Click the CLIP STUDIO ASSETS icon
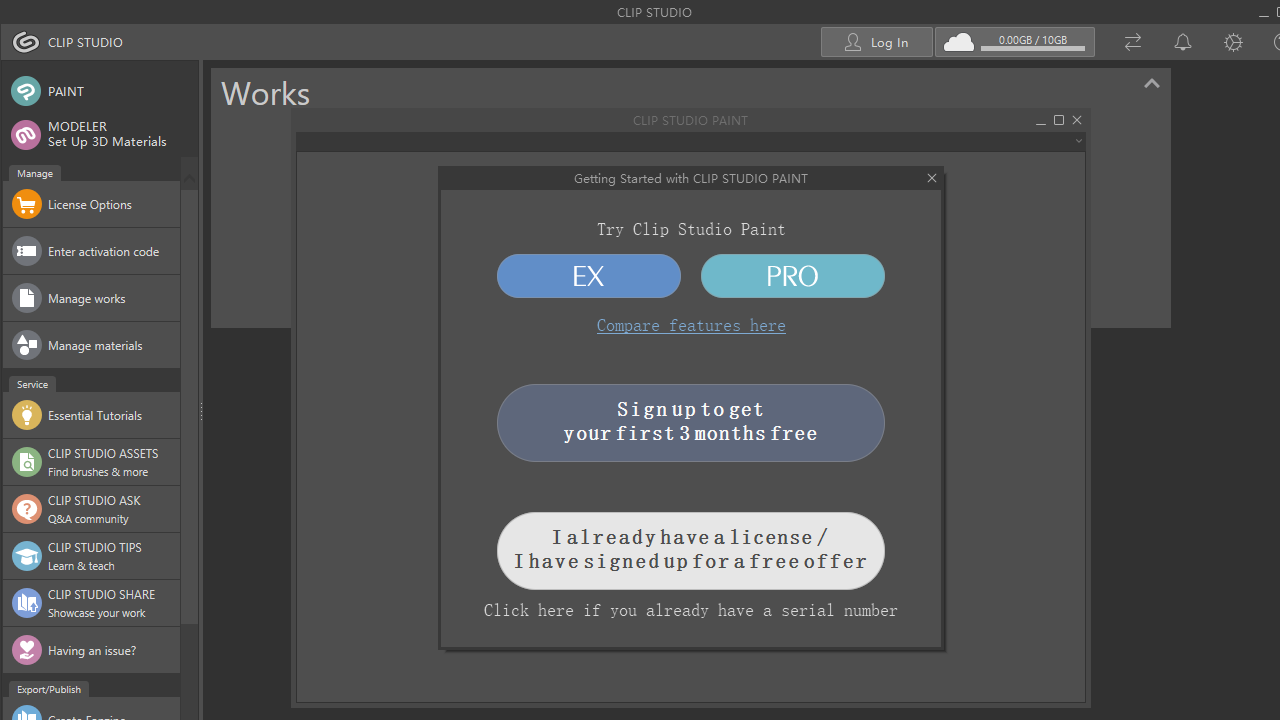Viewport: 1280px width, 720px height. point(27,462)
